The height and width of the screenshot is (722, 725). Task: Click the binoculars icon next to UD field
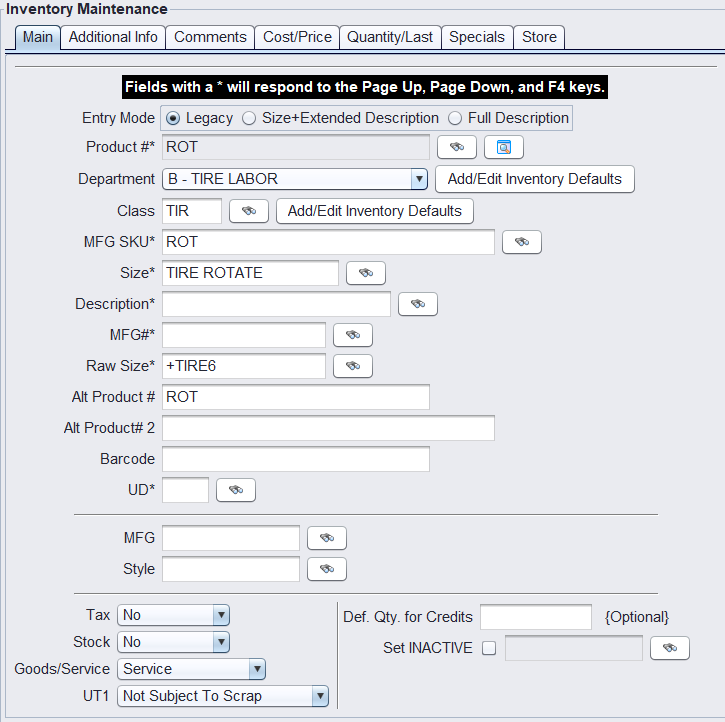pos(235,490)
